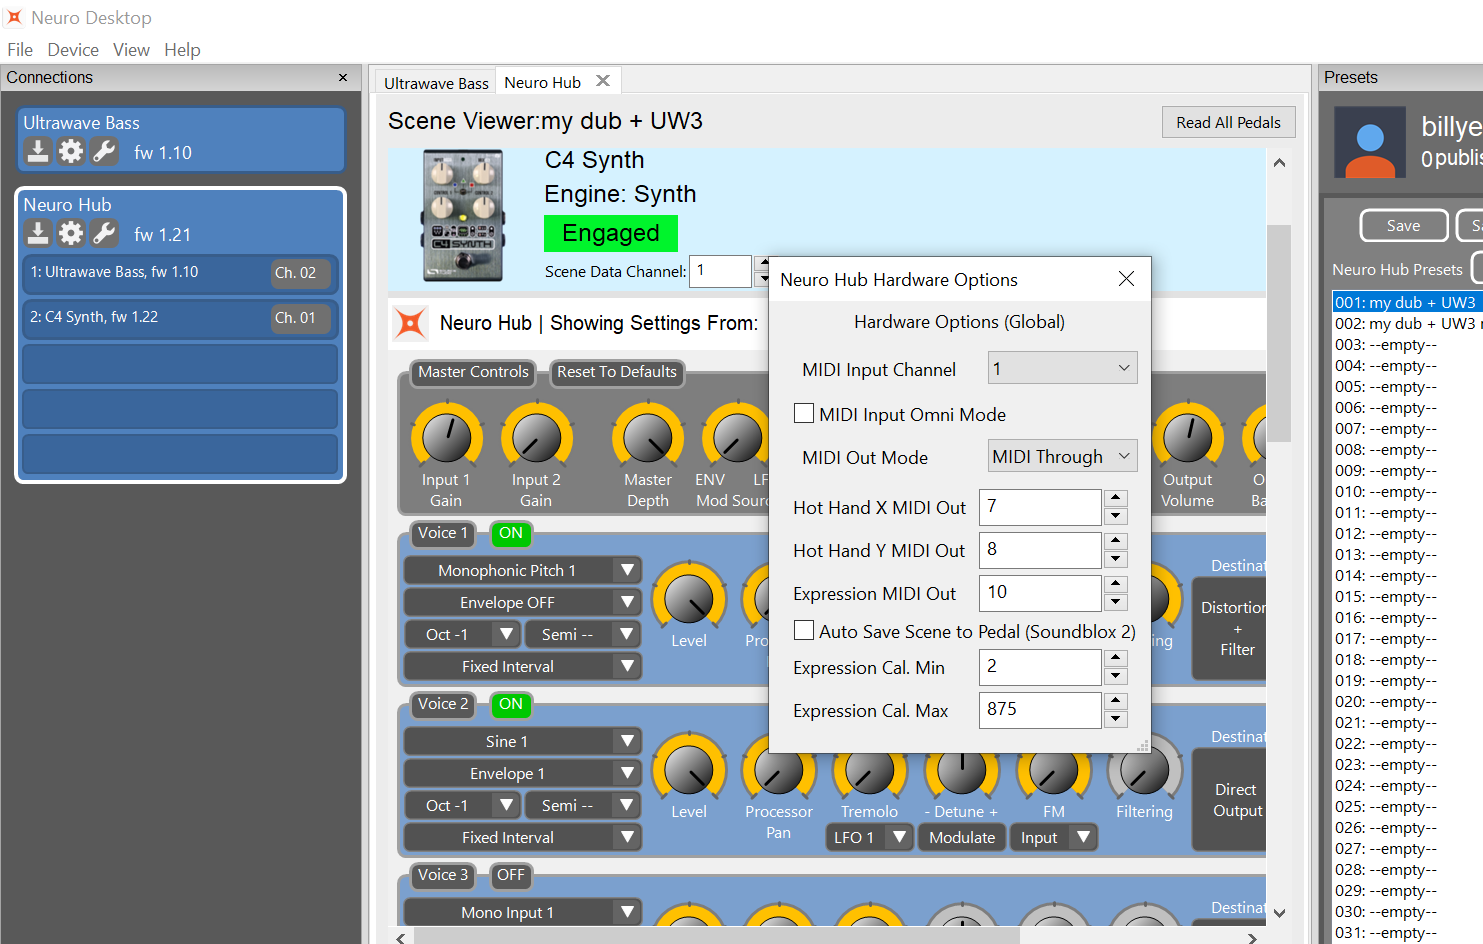Screen dimensions: 1483x944
Task: Open Voice 1 Envelope OFF dropdown
Action: (x=522, y=602)
